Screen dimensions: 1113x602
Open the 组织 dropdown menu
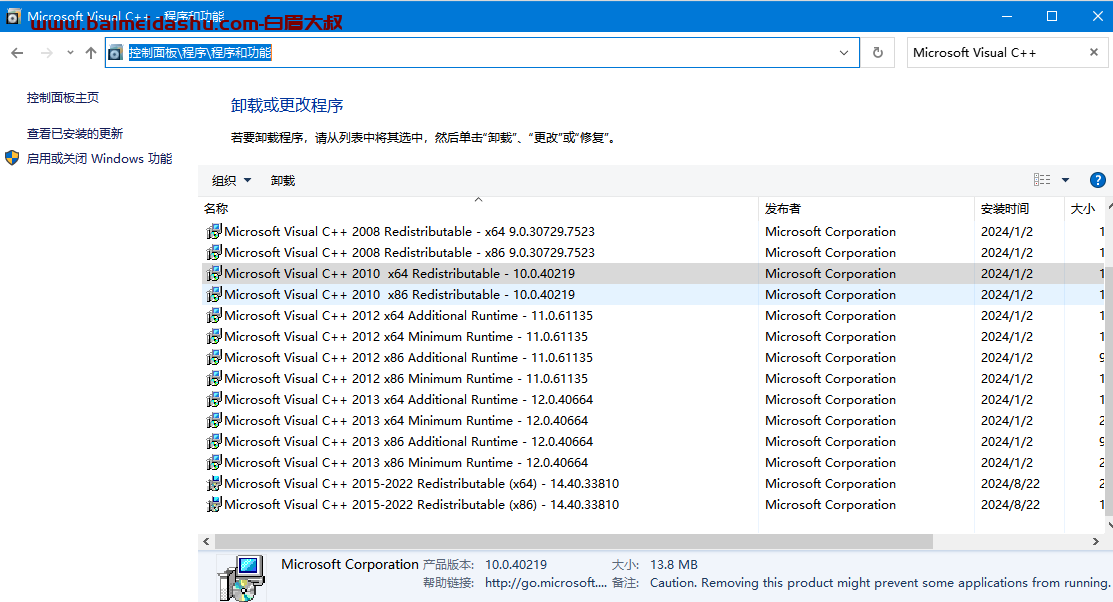231,180
